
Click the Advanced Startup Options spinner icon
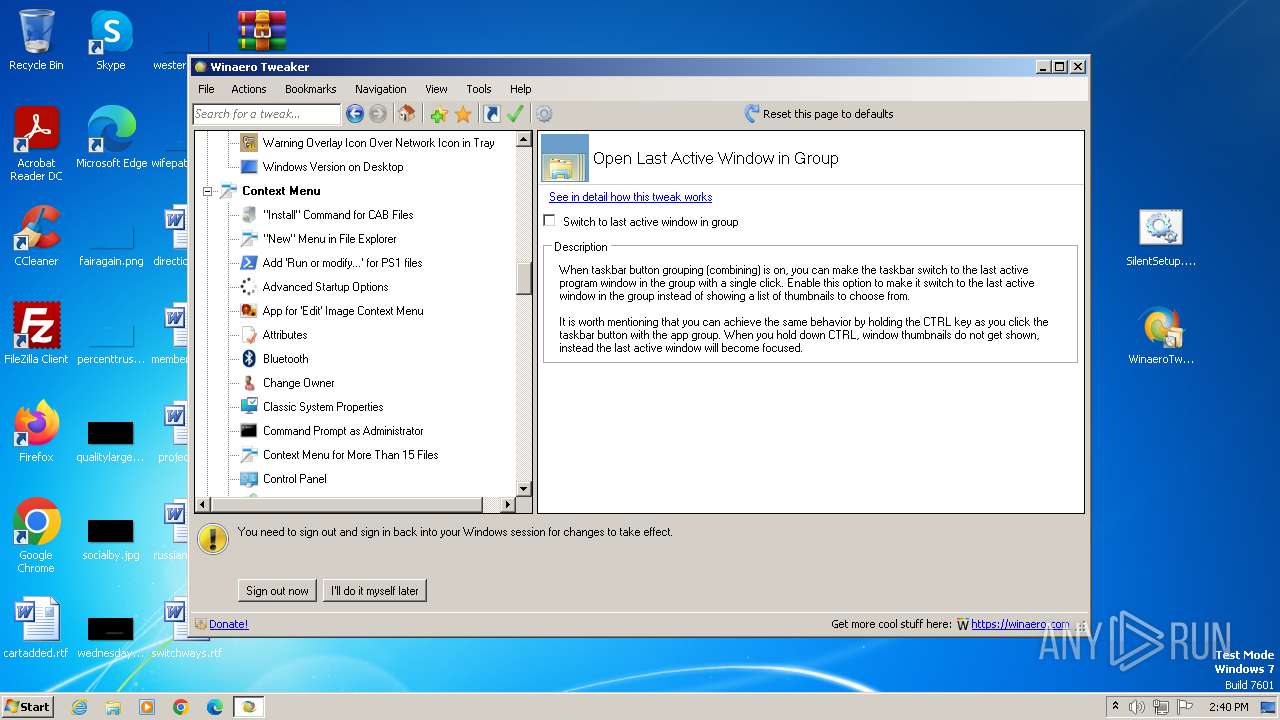point(249,287)
